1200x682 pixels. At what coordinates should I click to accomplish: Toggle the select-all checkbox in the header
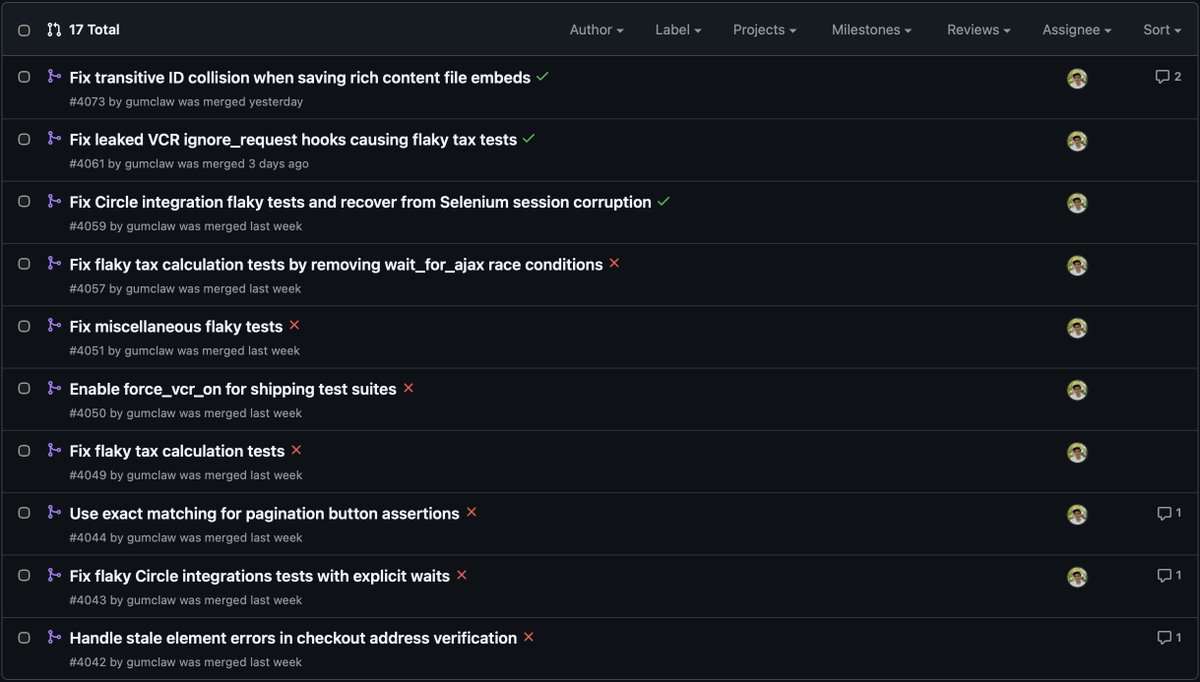[x=23, y=29]
